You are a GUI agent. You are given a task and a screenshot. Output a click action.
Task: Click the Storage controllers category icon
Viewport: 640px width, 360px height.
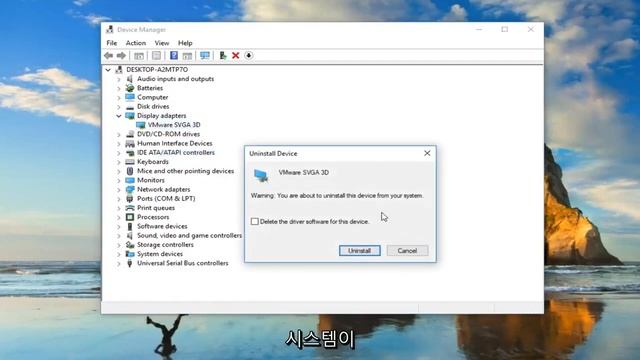pyautogui.click(x=130, y=244)
